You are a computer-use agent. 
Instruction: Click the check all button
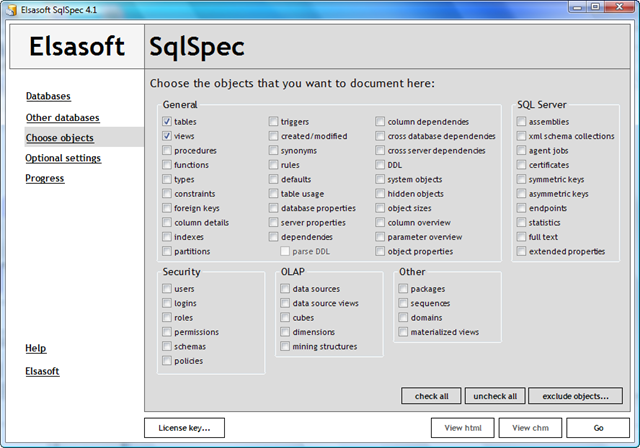click(x=431, y=396)
